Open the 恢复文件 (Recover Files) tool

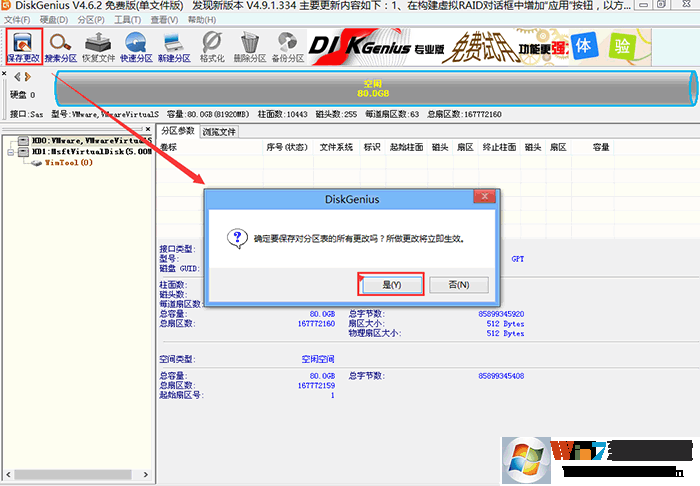click(99, 45)
